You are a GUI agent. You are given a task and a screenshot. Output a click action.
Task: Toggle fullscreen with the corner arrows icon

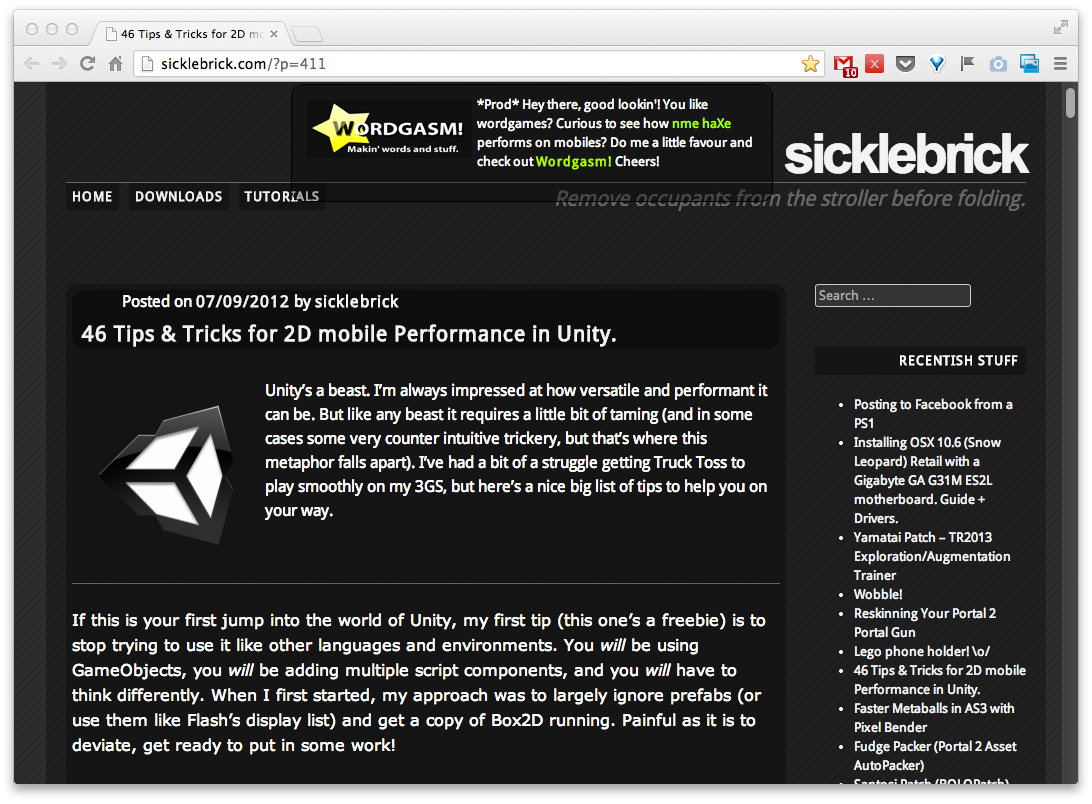click(x=1061, y=27)
